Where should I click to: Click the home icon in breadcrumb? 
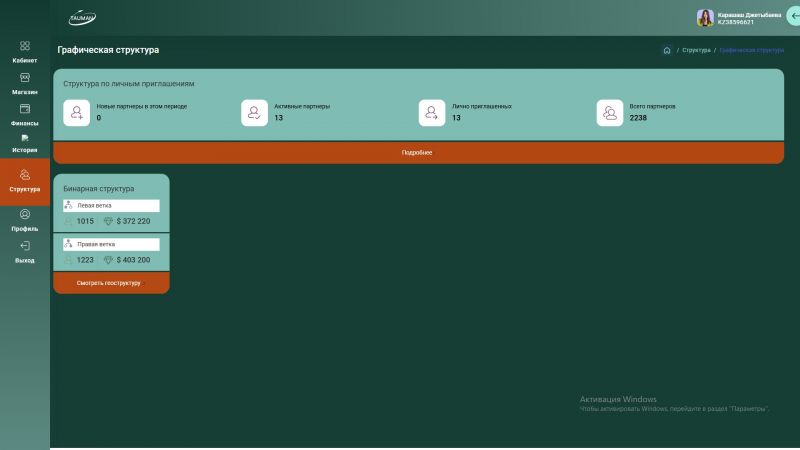667,50
